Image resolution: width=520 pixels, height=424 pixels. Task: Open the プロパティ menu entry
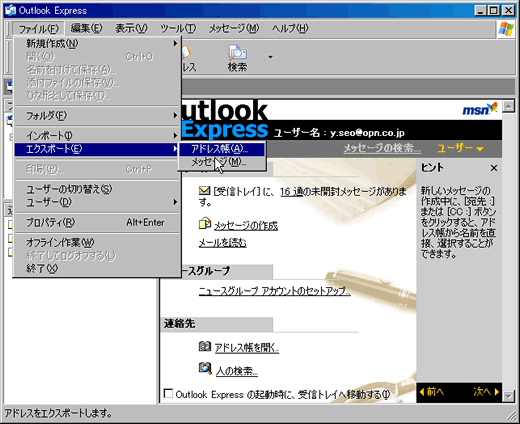tap(97, 222)
